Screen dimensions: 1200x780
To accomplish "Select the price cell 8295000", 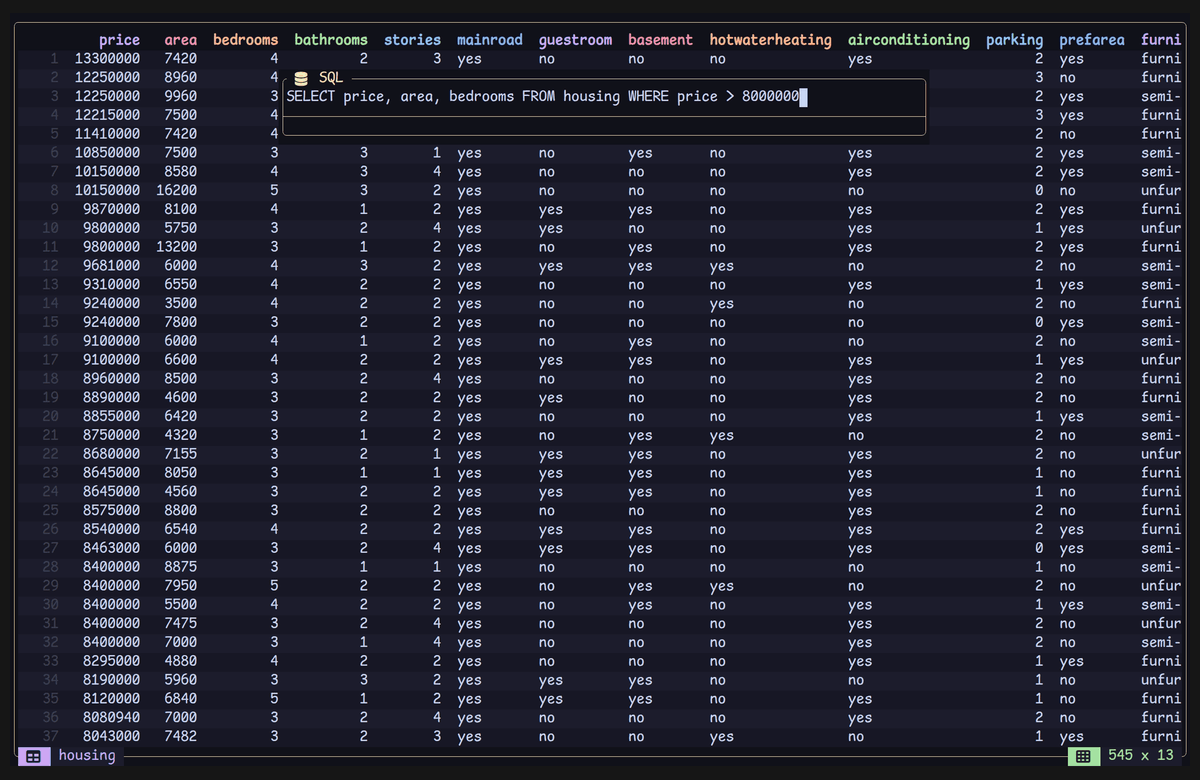I will [x=111, y=661].
